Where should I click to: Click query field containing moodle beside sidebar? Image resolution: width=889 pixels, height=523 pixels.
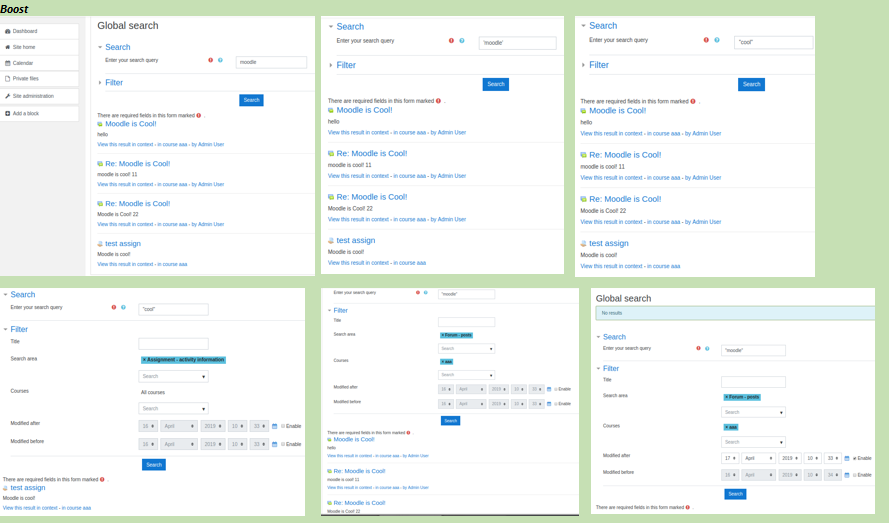point(271,62)
